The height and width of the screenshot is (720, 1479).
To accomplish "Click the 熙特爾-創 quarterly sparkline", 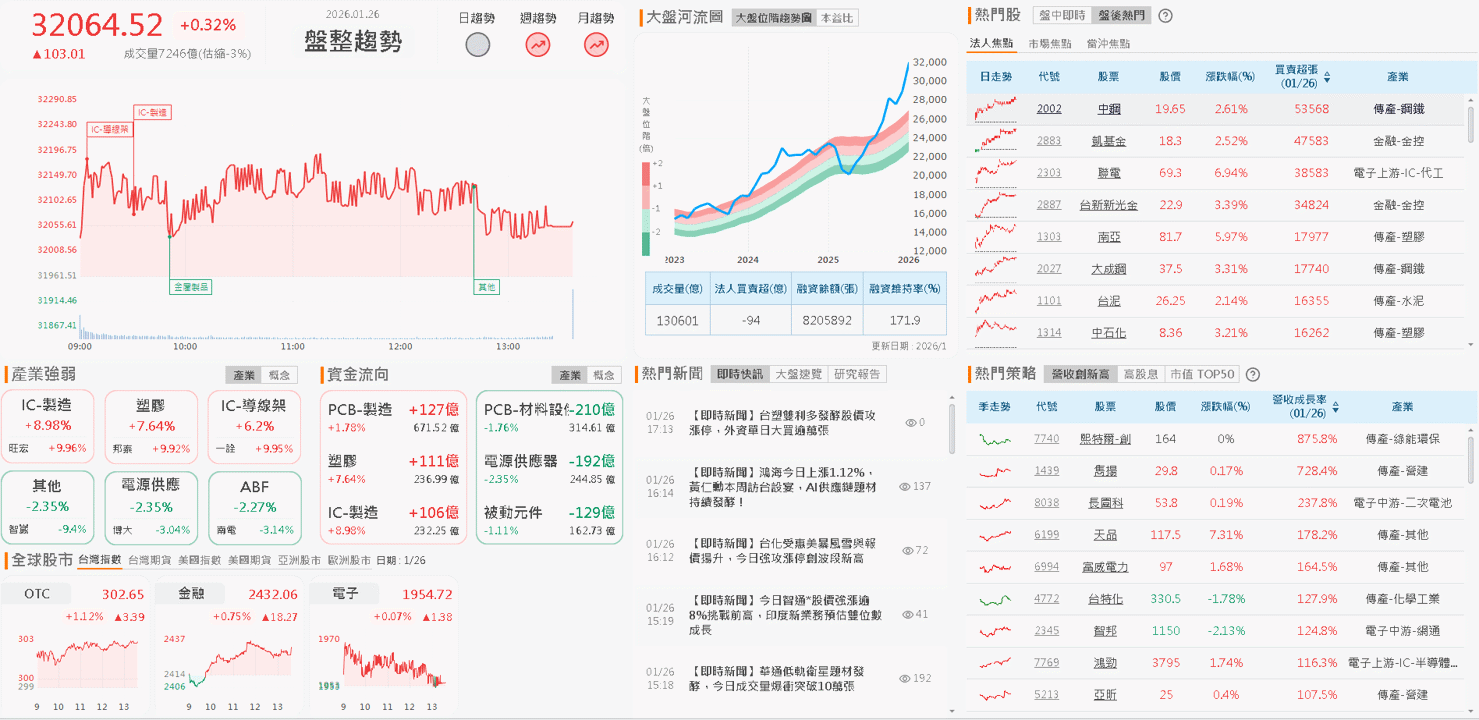I will (995, 439).
